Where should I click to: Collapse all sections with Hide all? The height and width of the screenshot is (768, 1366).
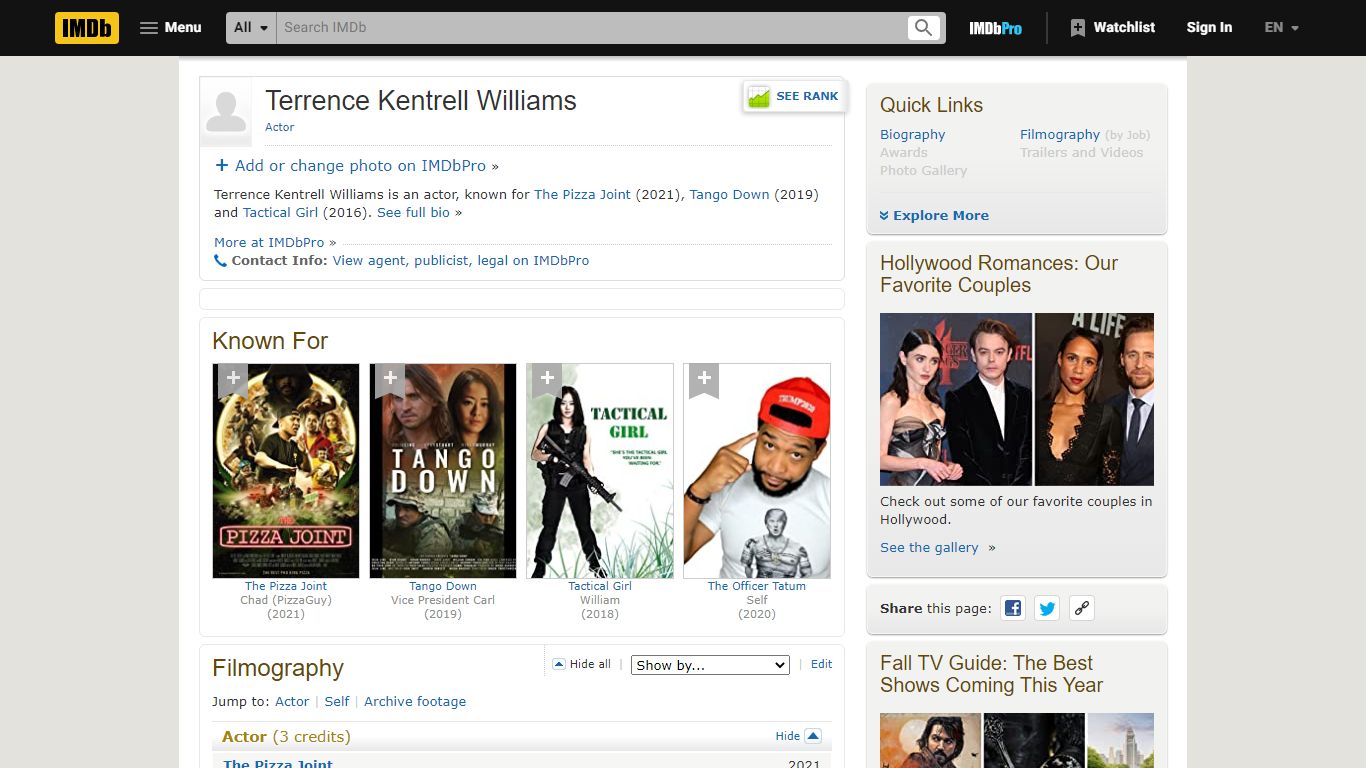coord(581,664)
